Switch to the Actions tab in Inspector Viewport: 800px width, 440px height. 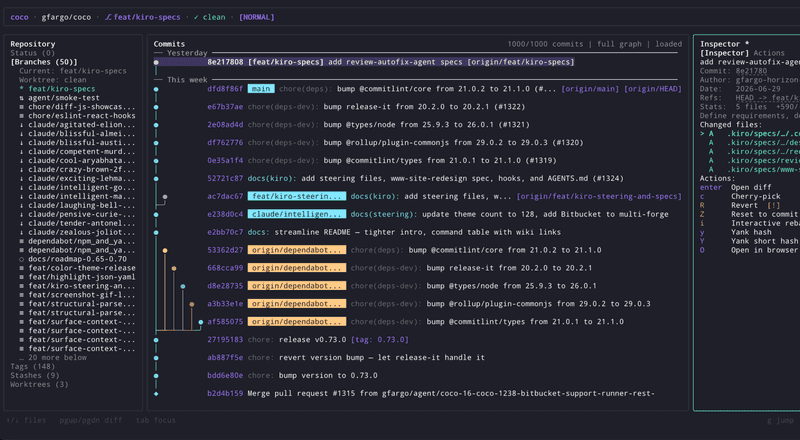point(769,53)
